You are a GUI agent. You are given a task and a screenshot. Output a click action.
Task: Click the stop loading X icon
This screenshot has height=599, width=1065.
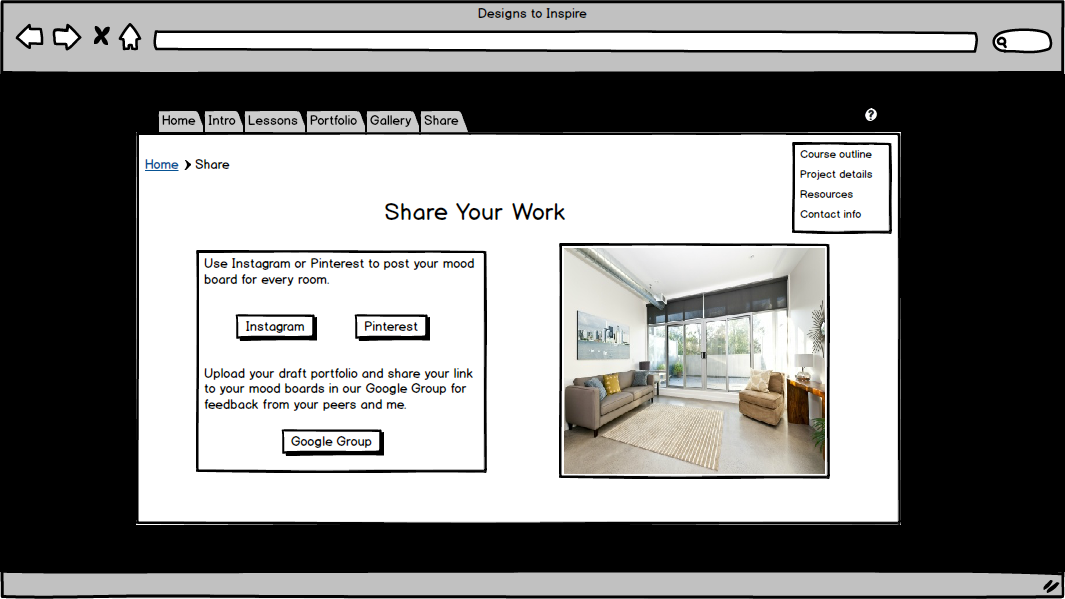coord(101,35)
